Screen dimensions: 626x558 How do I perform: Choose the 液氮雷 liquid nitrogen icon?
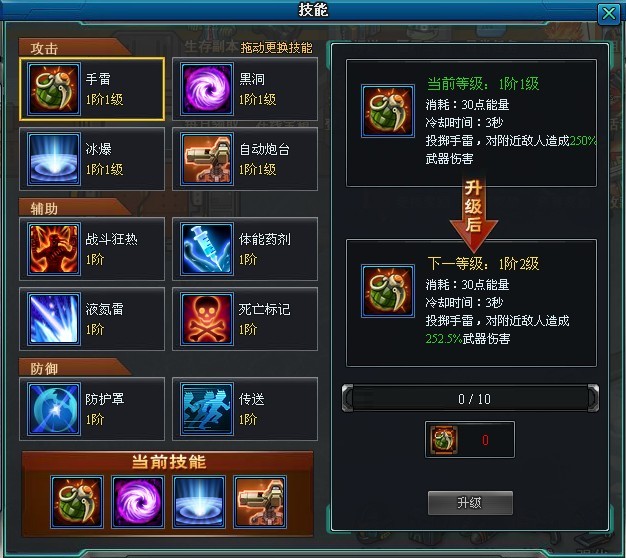[54, 319]
